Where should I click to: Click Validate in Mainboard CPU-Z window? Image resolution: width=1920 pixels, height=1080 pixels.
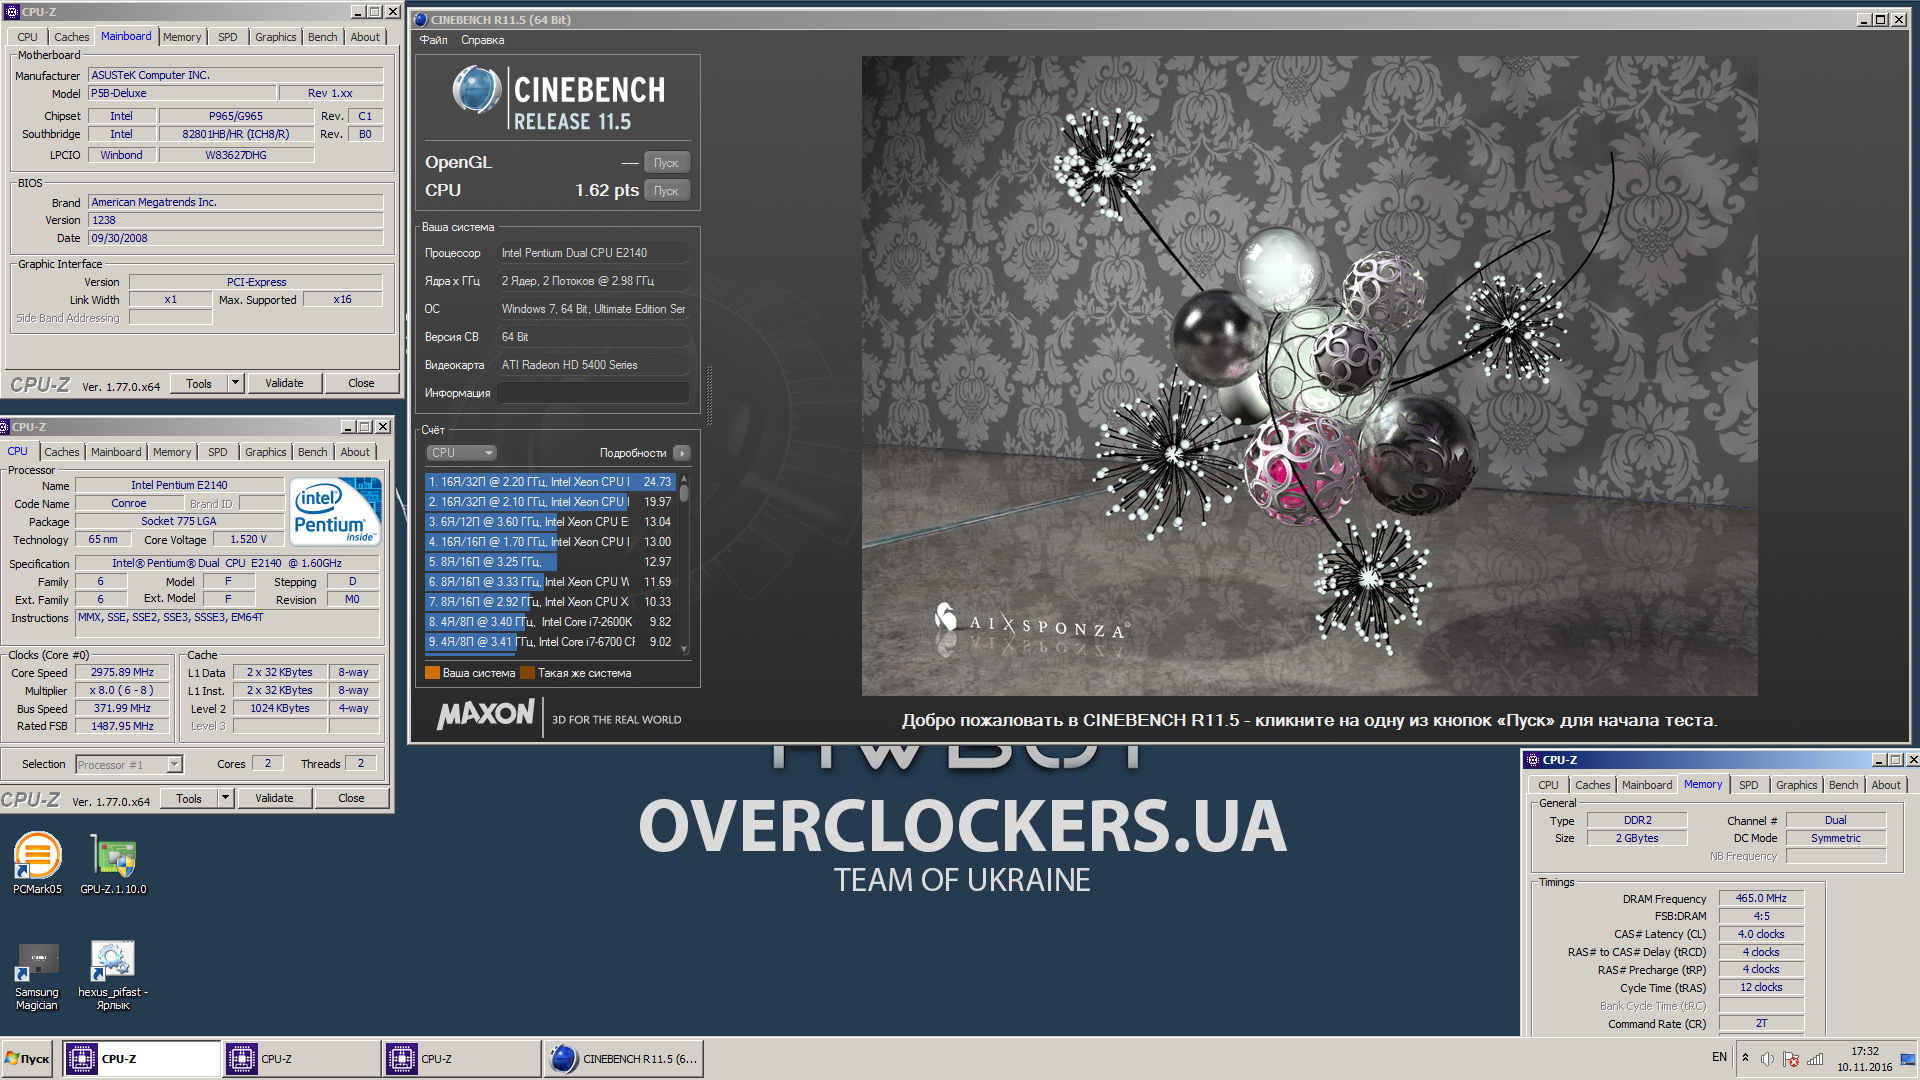coord(284,383)
